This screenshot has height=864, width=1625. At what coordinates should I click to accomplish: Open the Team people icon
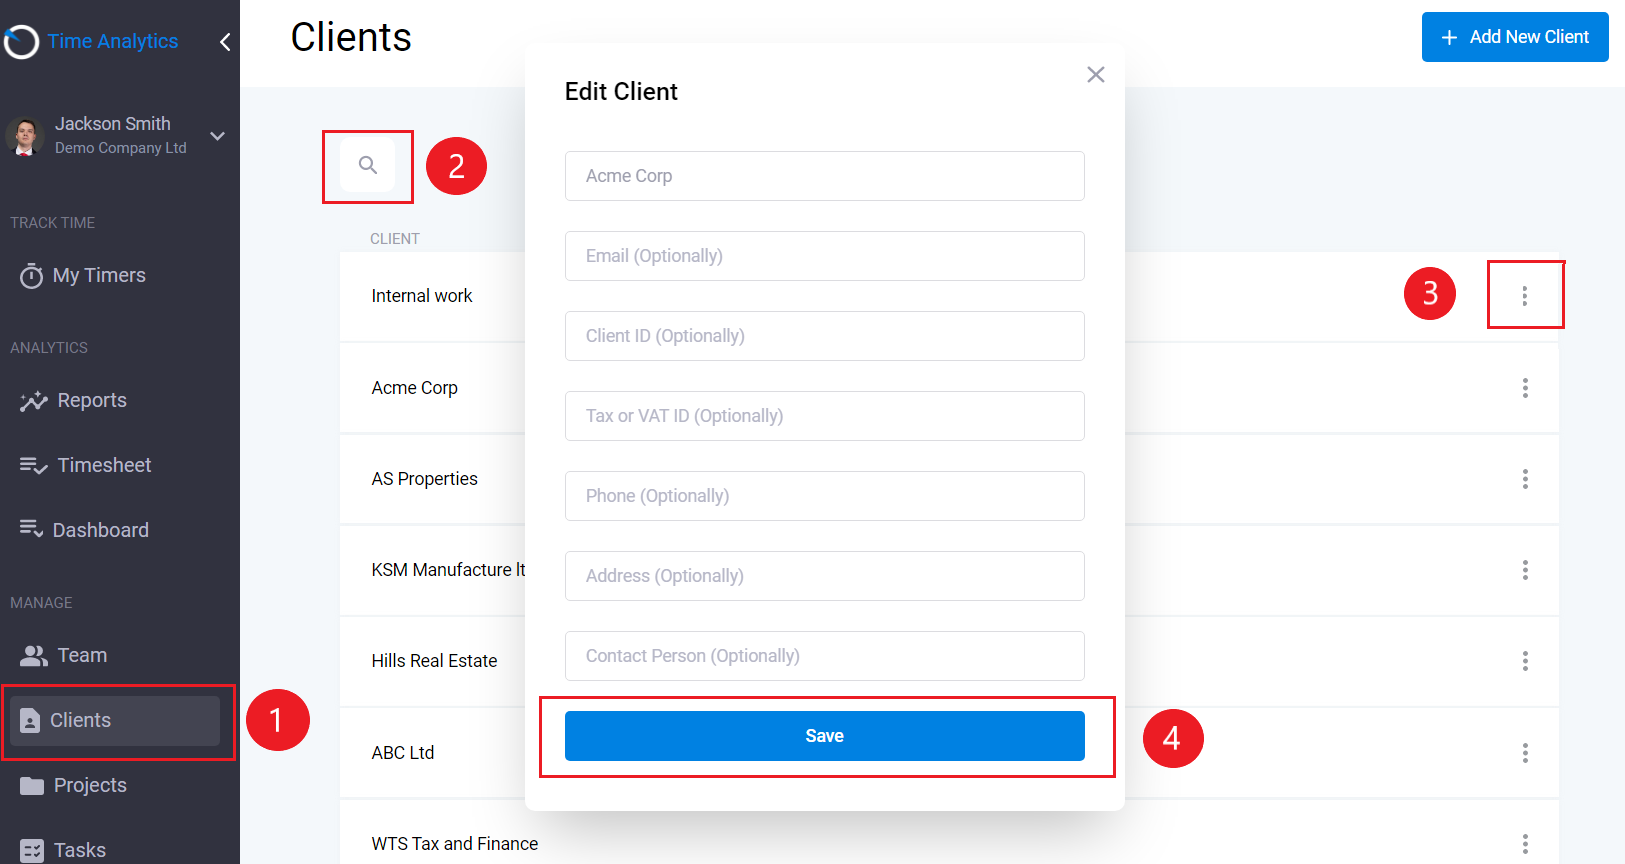pos(34,655)
